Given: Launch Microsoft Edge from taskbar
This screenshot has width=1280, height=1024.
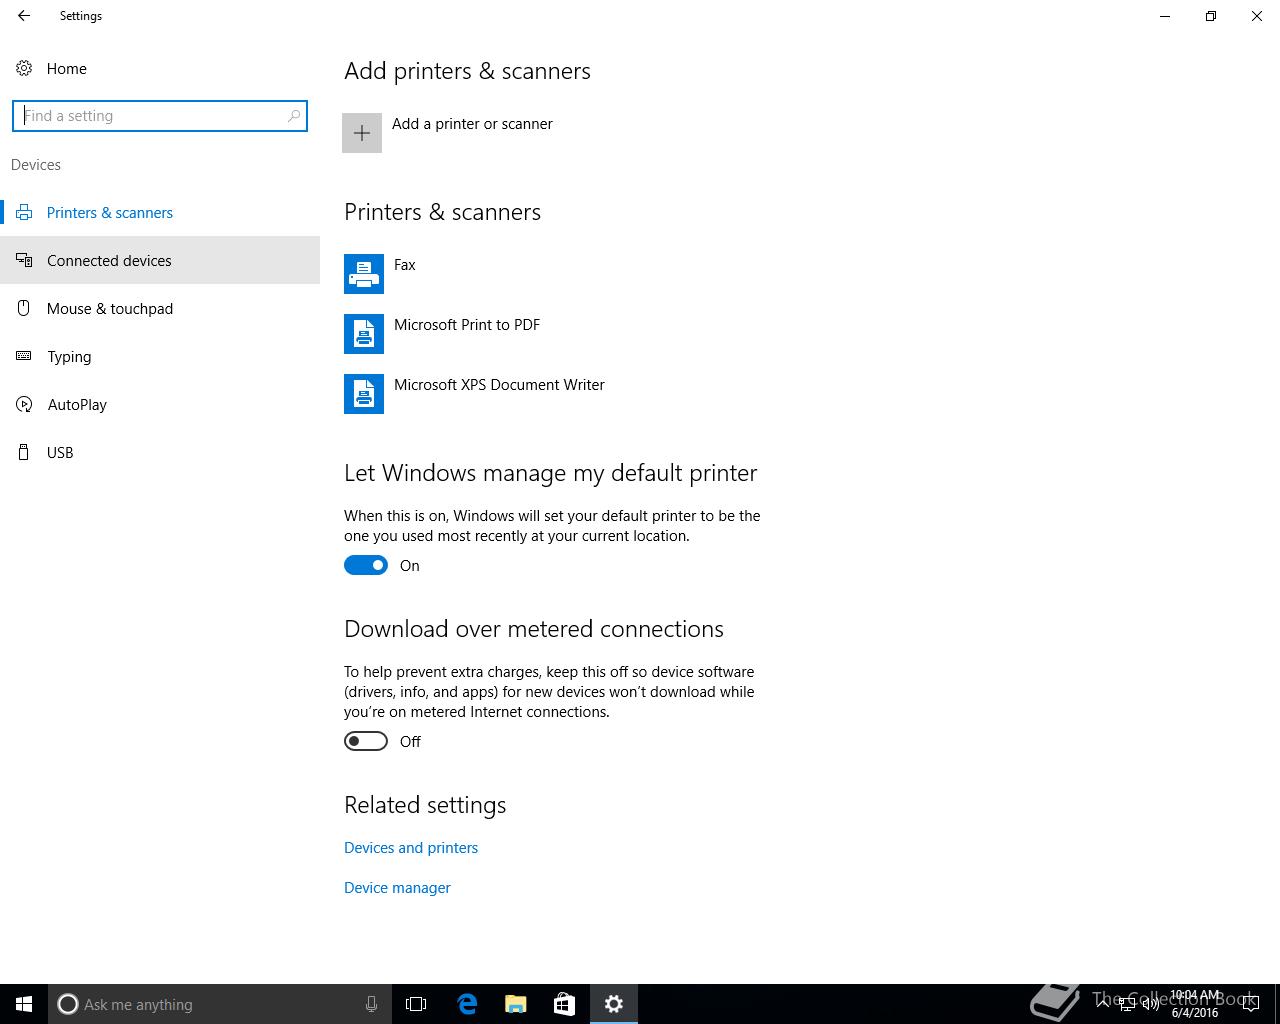Looking at the screenshot, I should tap(466, 1004).
